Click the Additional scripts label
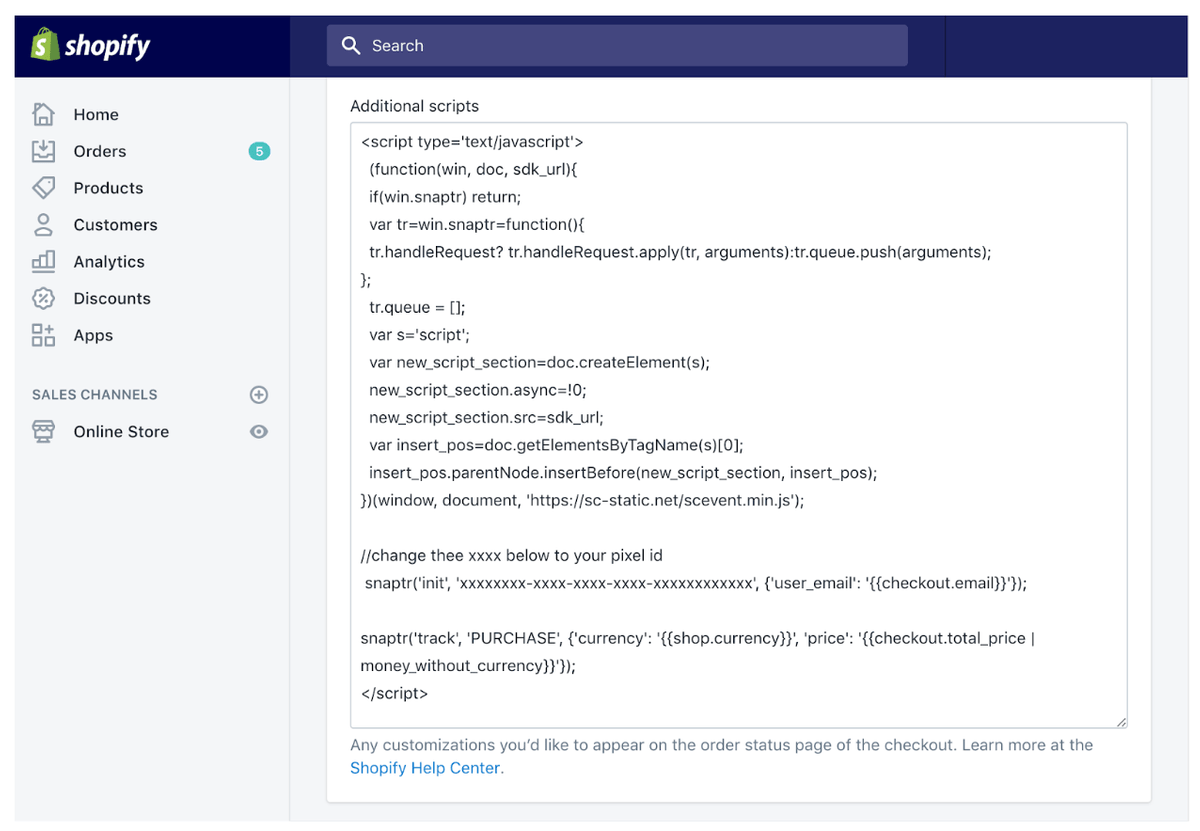The image size is (1200, 831). pos(414,105)
